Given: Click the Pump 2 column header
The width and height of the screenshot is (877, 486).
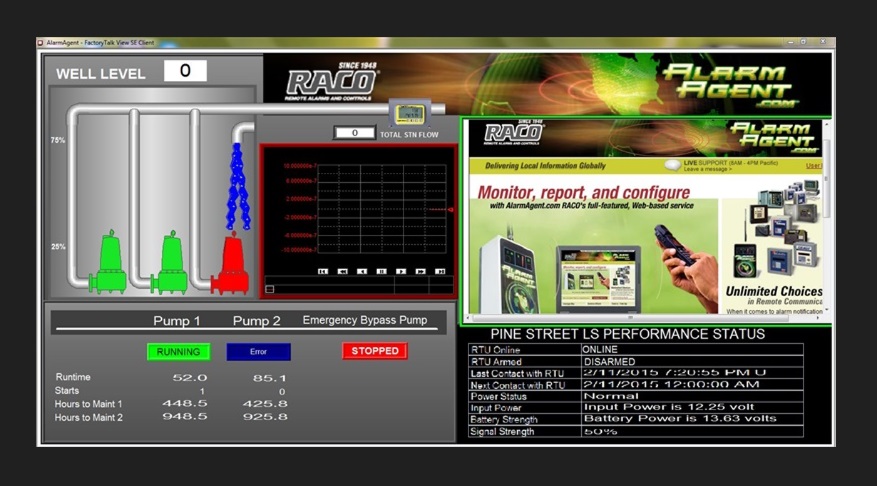Looking at the screenshot, I should pyautogui.click(x=257, y=321).
